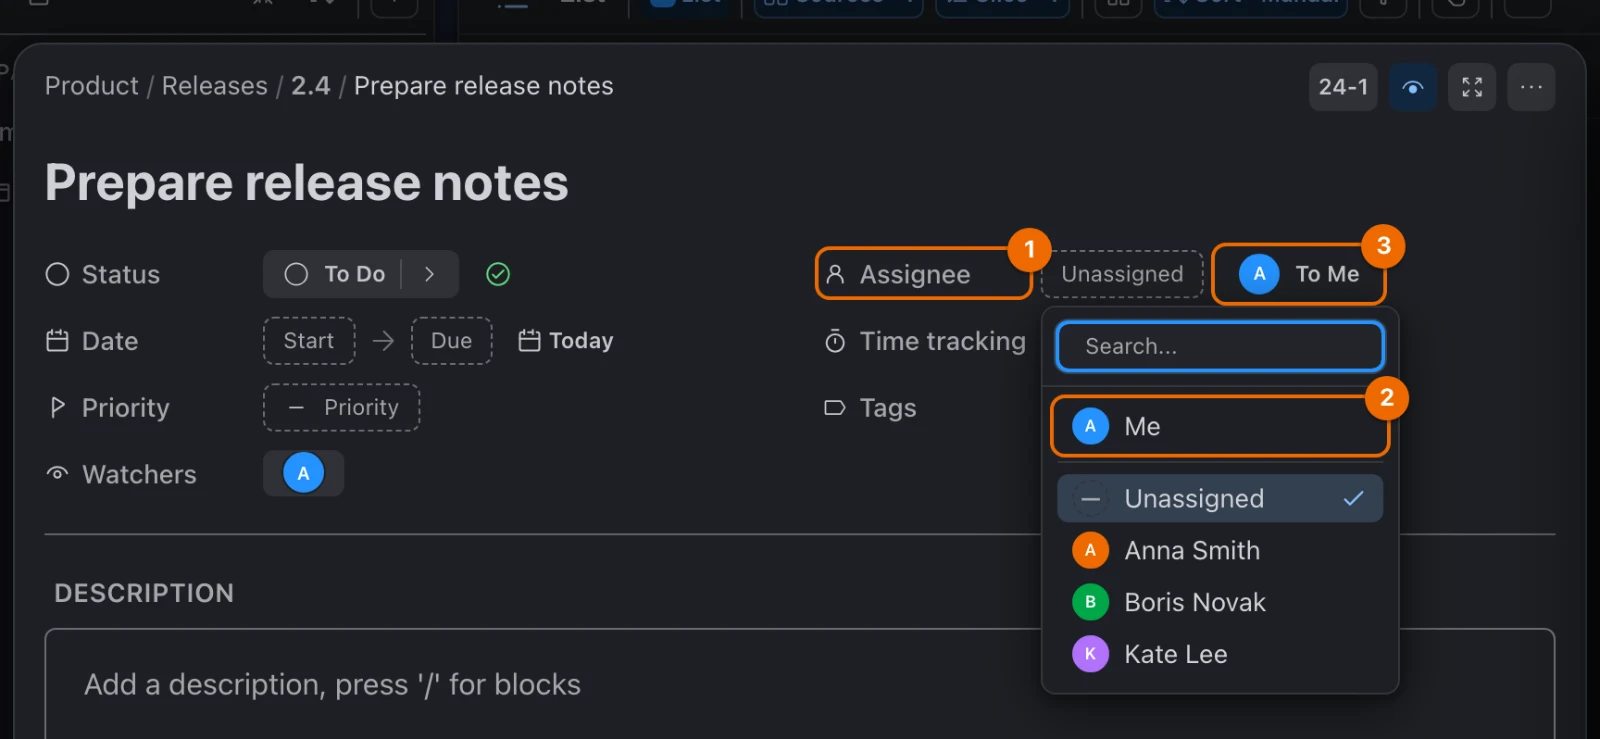Click the watcher avatar A
The width and height of the screenshot is (1600, 739).
[x=304, y=473]
